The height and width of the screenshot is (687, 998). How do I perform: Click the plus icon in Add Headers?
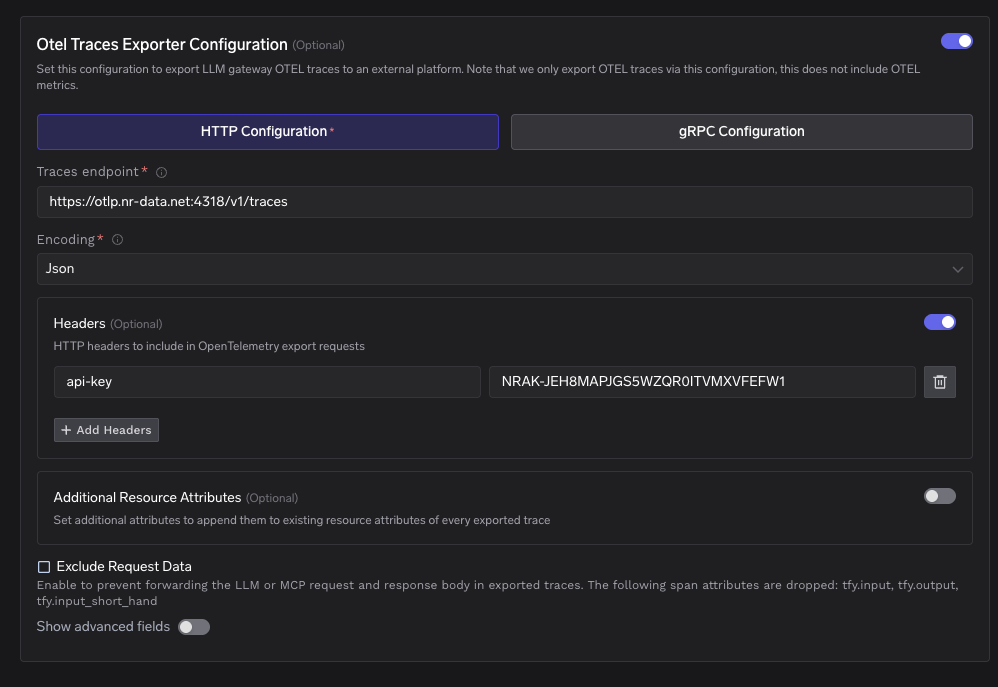coord(66,430)
